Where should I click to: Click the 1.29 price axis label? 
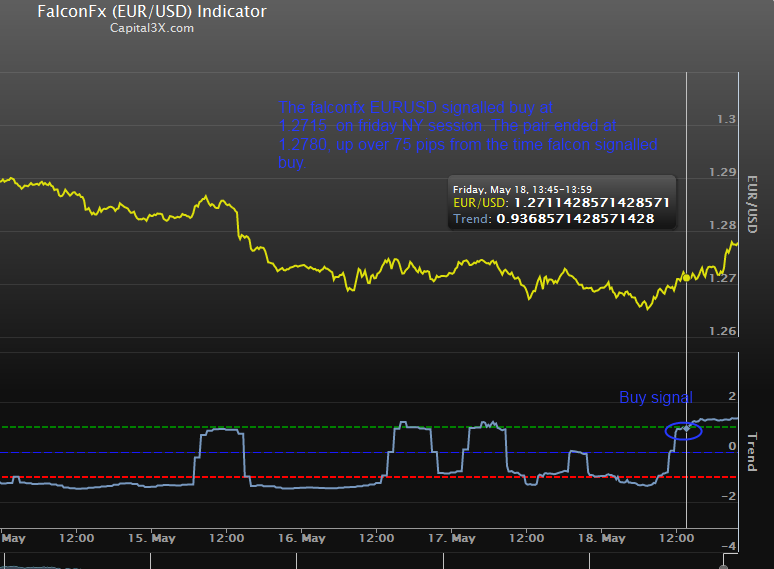pos(722,173)
